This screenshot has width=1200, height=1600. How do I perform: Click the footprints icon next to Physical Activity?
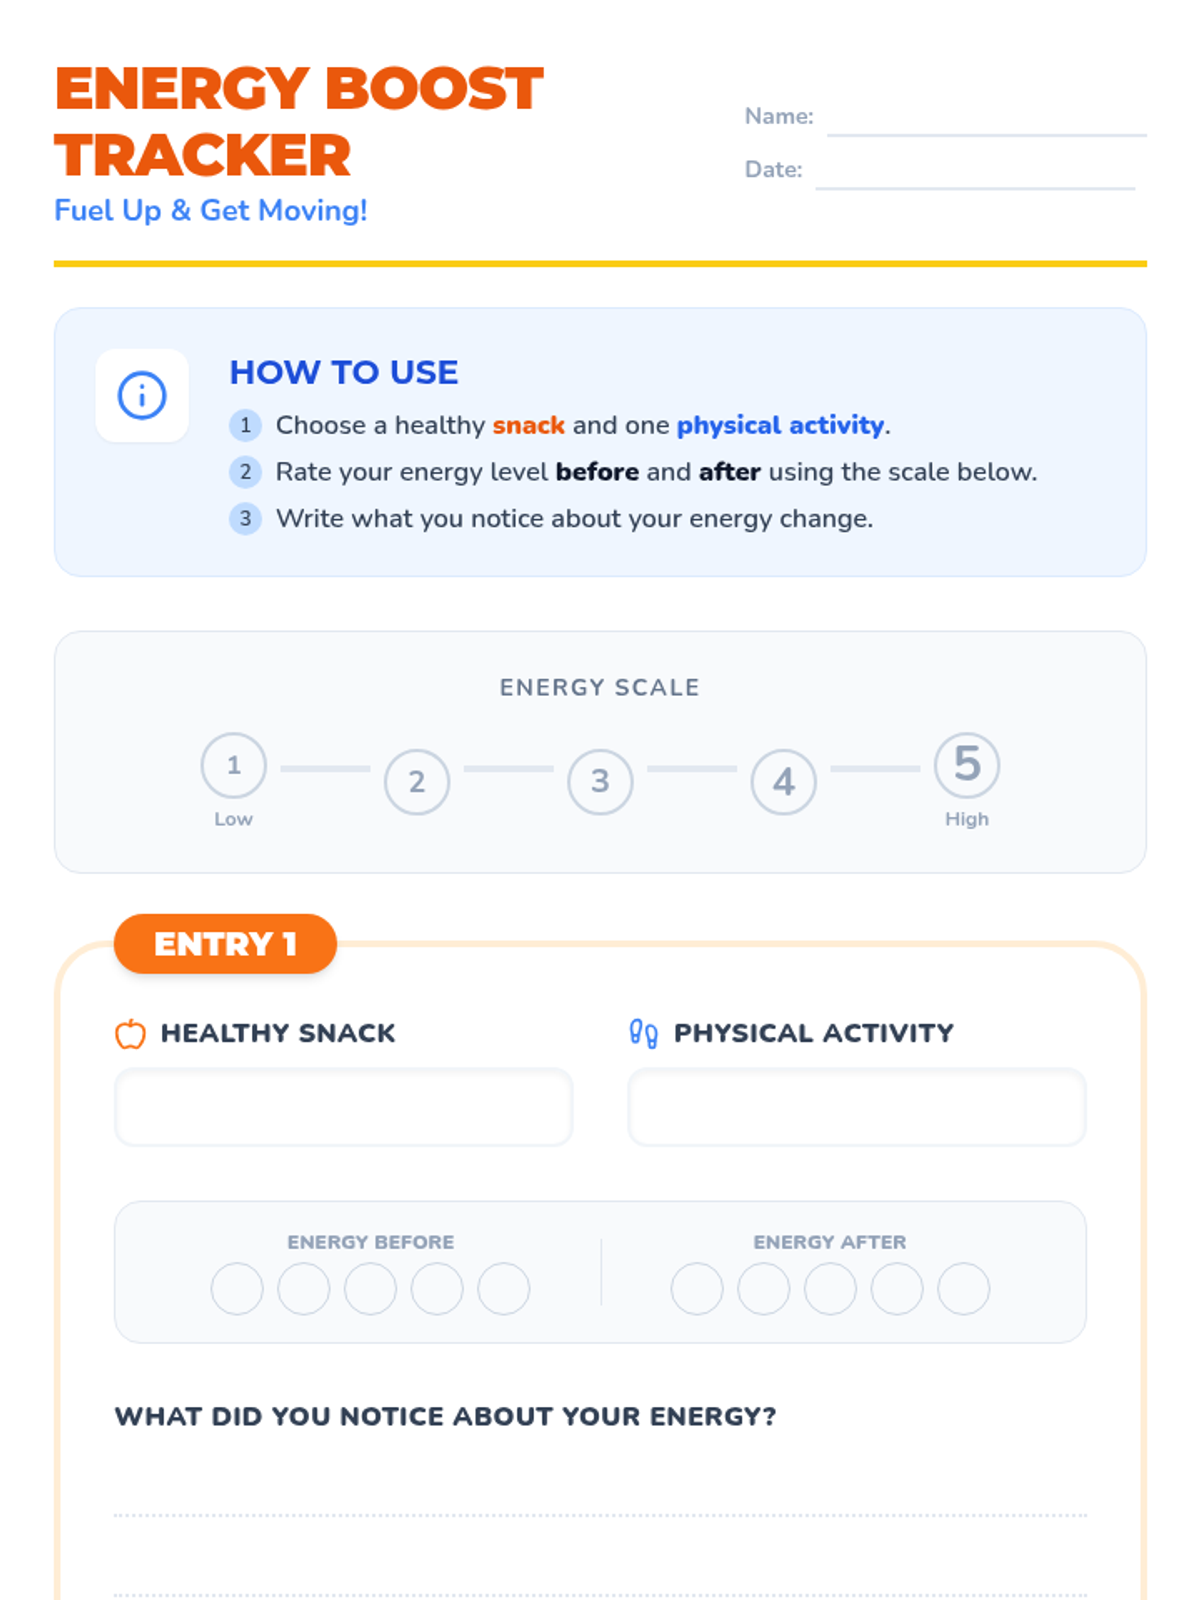[643, 1033]
